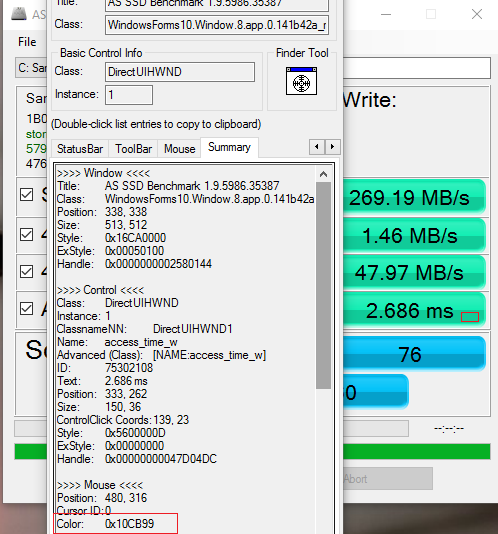Click the >>>> Window <<<< header line
This screenshot has width=498, height=534.
point(103,173)
